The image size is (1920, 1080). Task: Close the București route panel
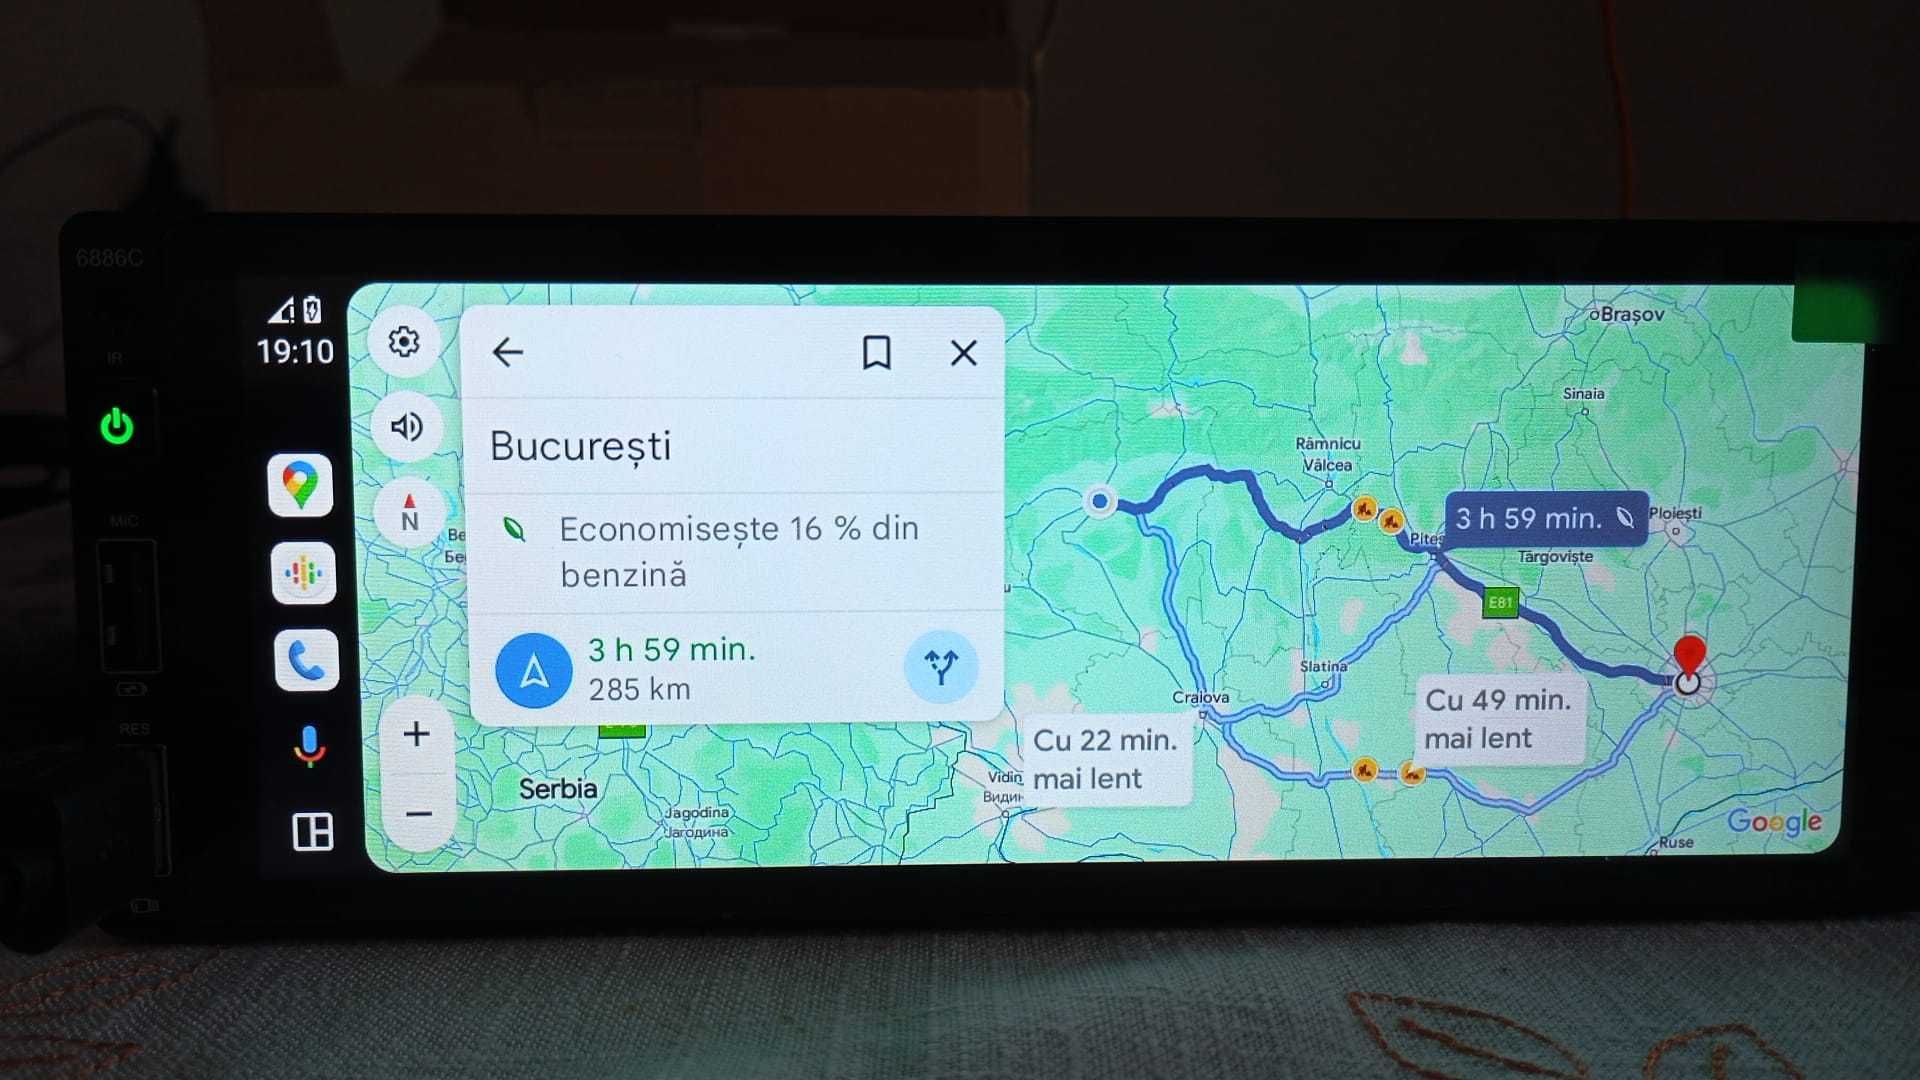[965, 352]
